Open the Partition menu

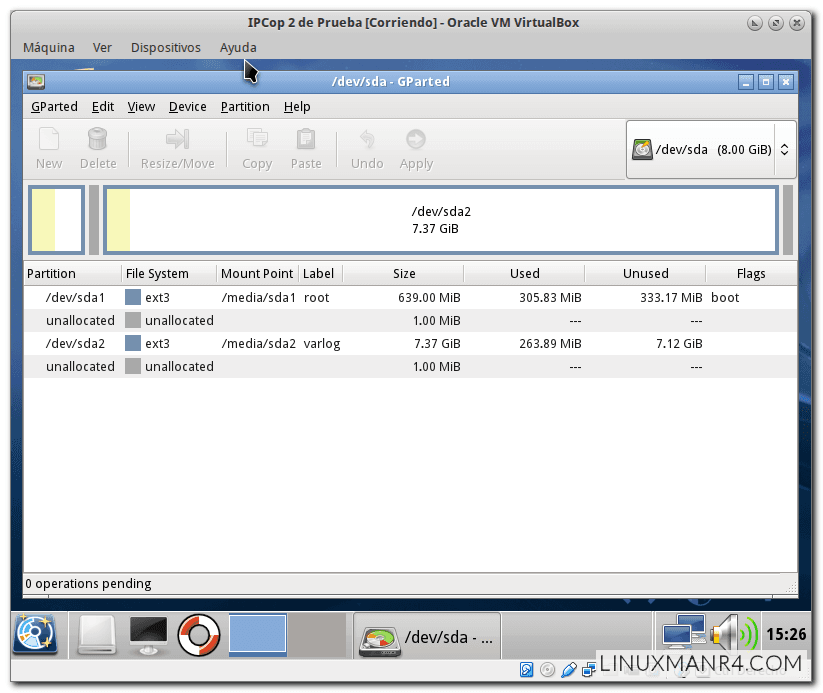pos(245,107)
